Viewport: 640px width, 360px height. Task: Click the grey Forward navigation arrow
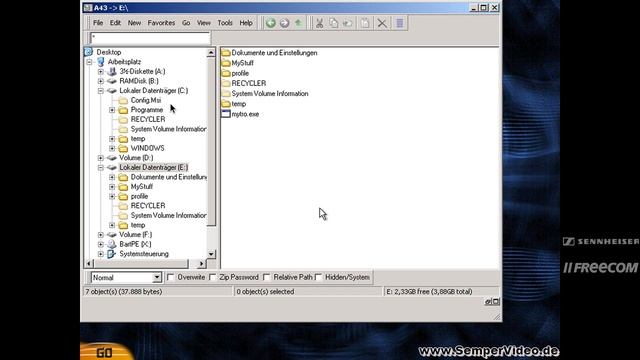click(x=284, y=23)
